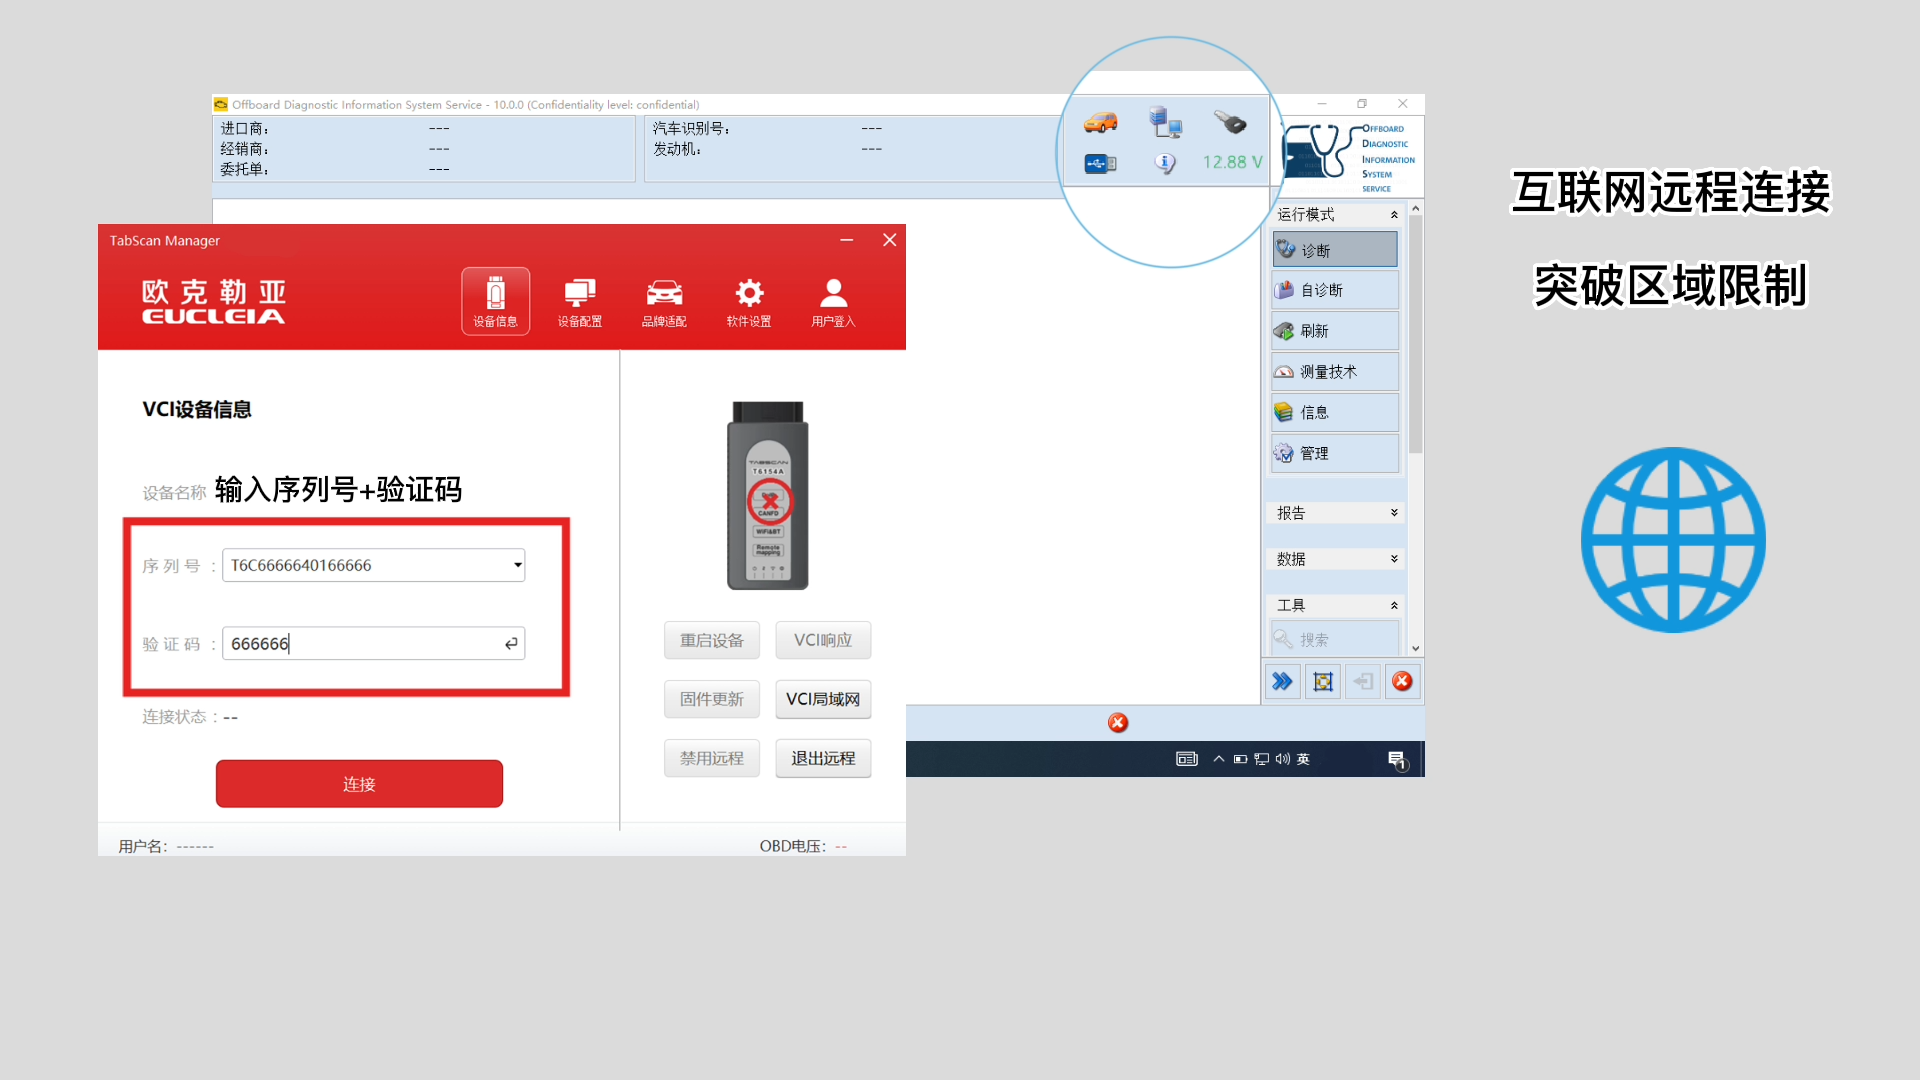Open the taskbar keyboard input icon
This screenshot has height=1080, width=1920.
click(1187, 759)
